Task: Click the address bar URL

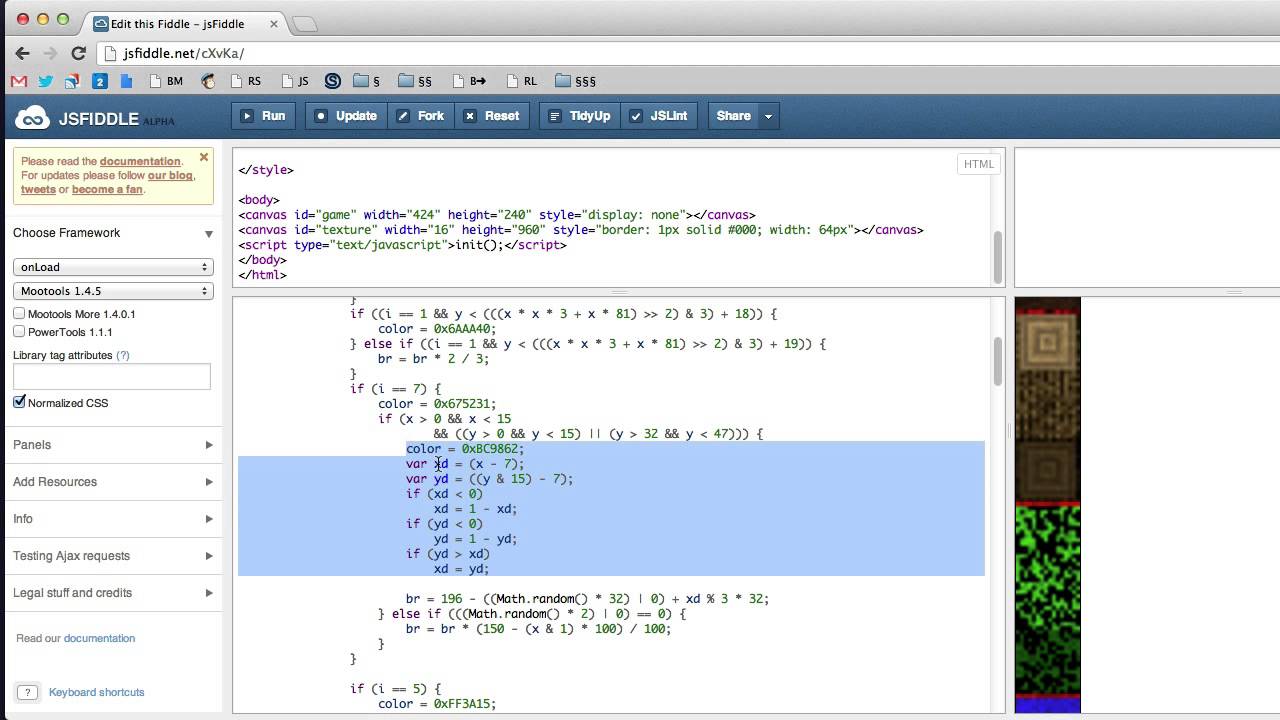Action: [183, 54]
